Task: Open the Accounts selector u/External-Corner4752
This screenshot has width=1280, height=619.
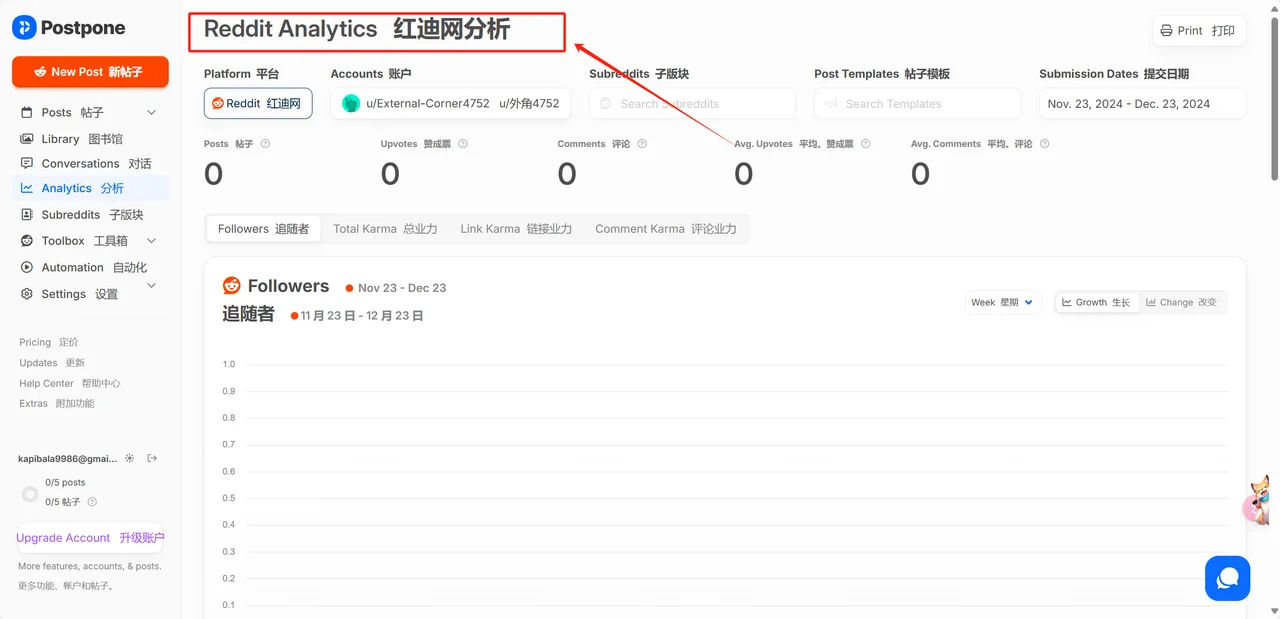Action: pyautogui.click(x=451, y=103)
